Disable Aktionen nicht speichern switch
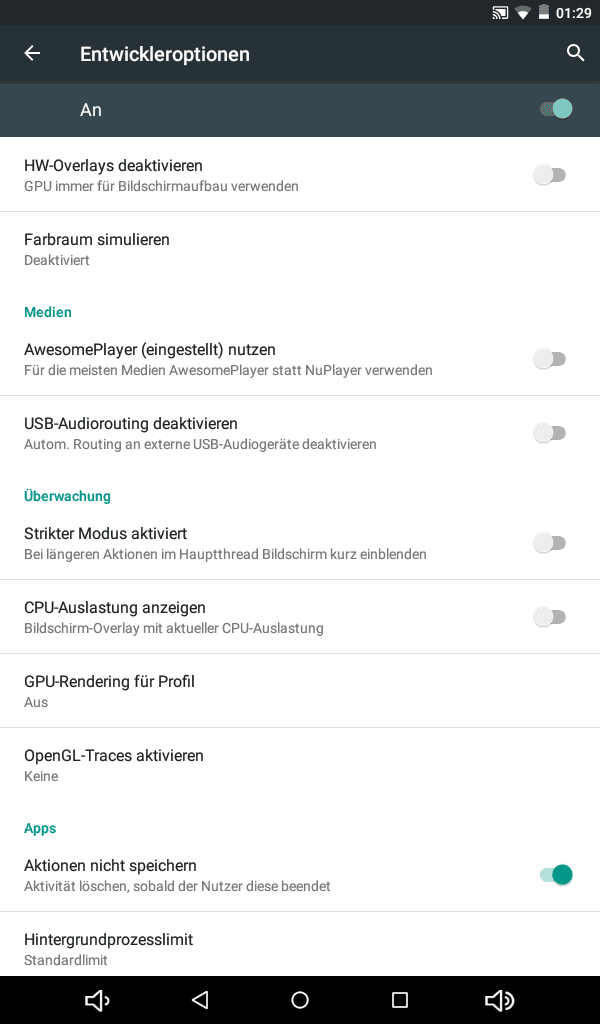Image resolution: width=600 pixels, height=1024 pixels. pyautogui.click(x=555, y=875)
